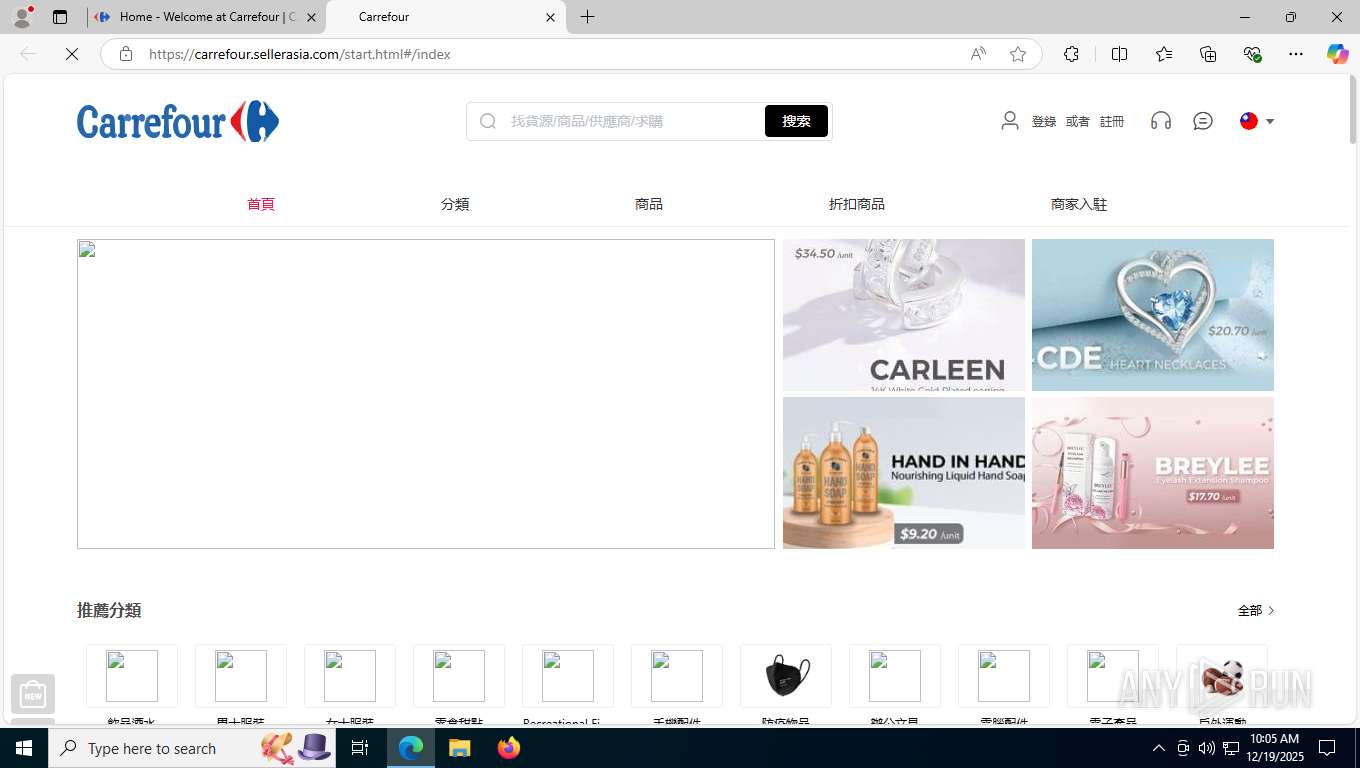Click the taskbar search box
Viewport: 1360px width, 768px height.
193,748
